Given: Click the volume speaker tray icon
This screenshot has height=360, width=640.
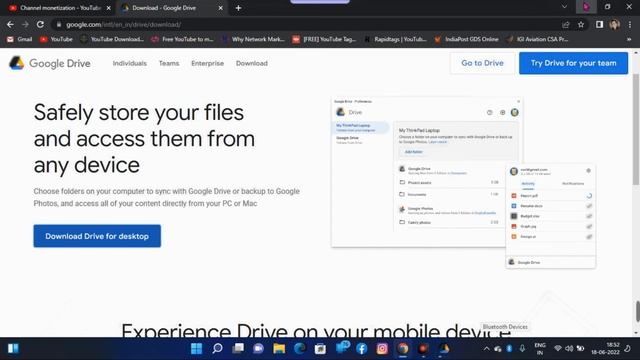Looking at the screenshot, I should [569, 349].
